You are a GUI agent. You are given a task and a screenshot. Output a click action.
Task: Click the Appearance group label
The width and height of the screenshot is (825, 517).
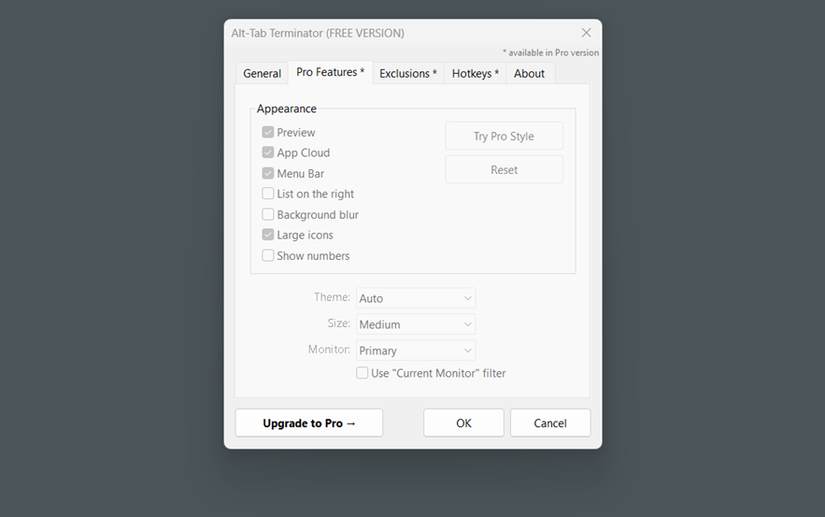tap(287, 109)
